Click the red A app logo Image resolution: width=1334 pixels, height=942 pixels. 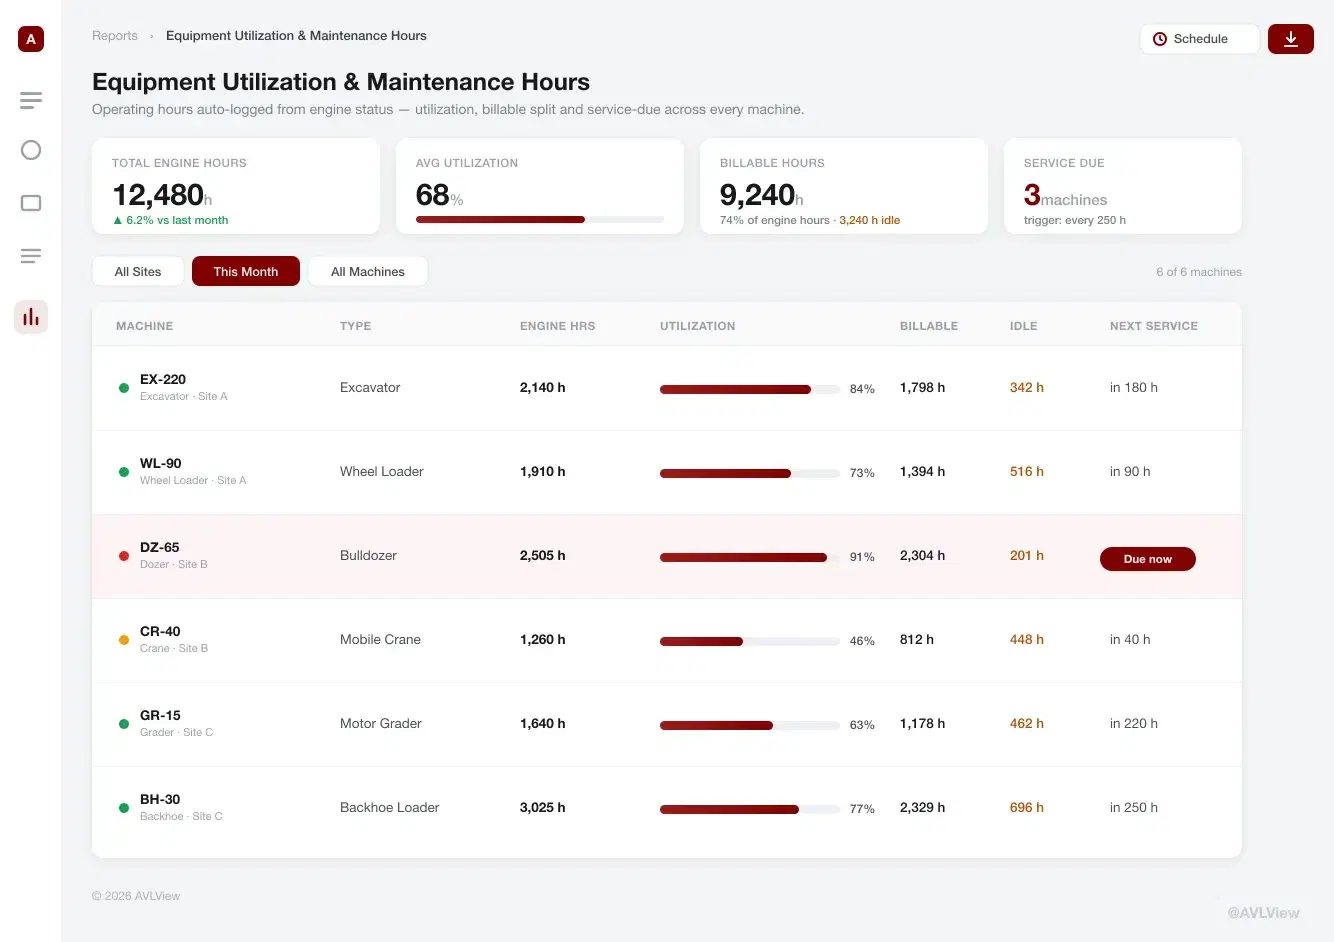click(31, 39)
